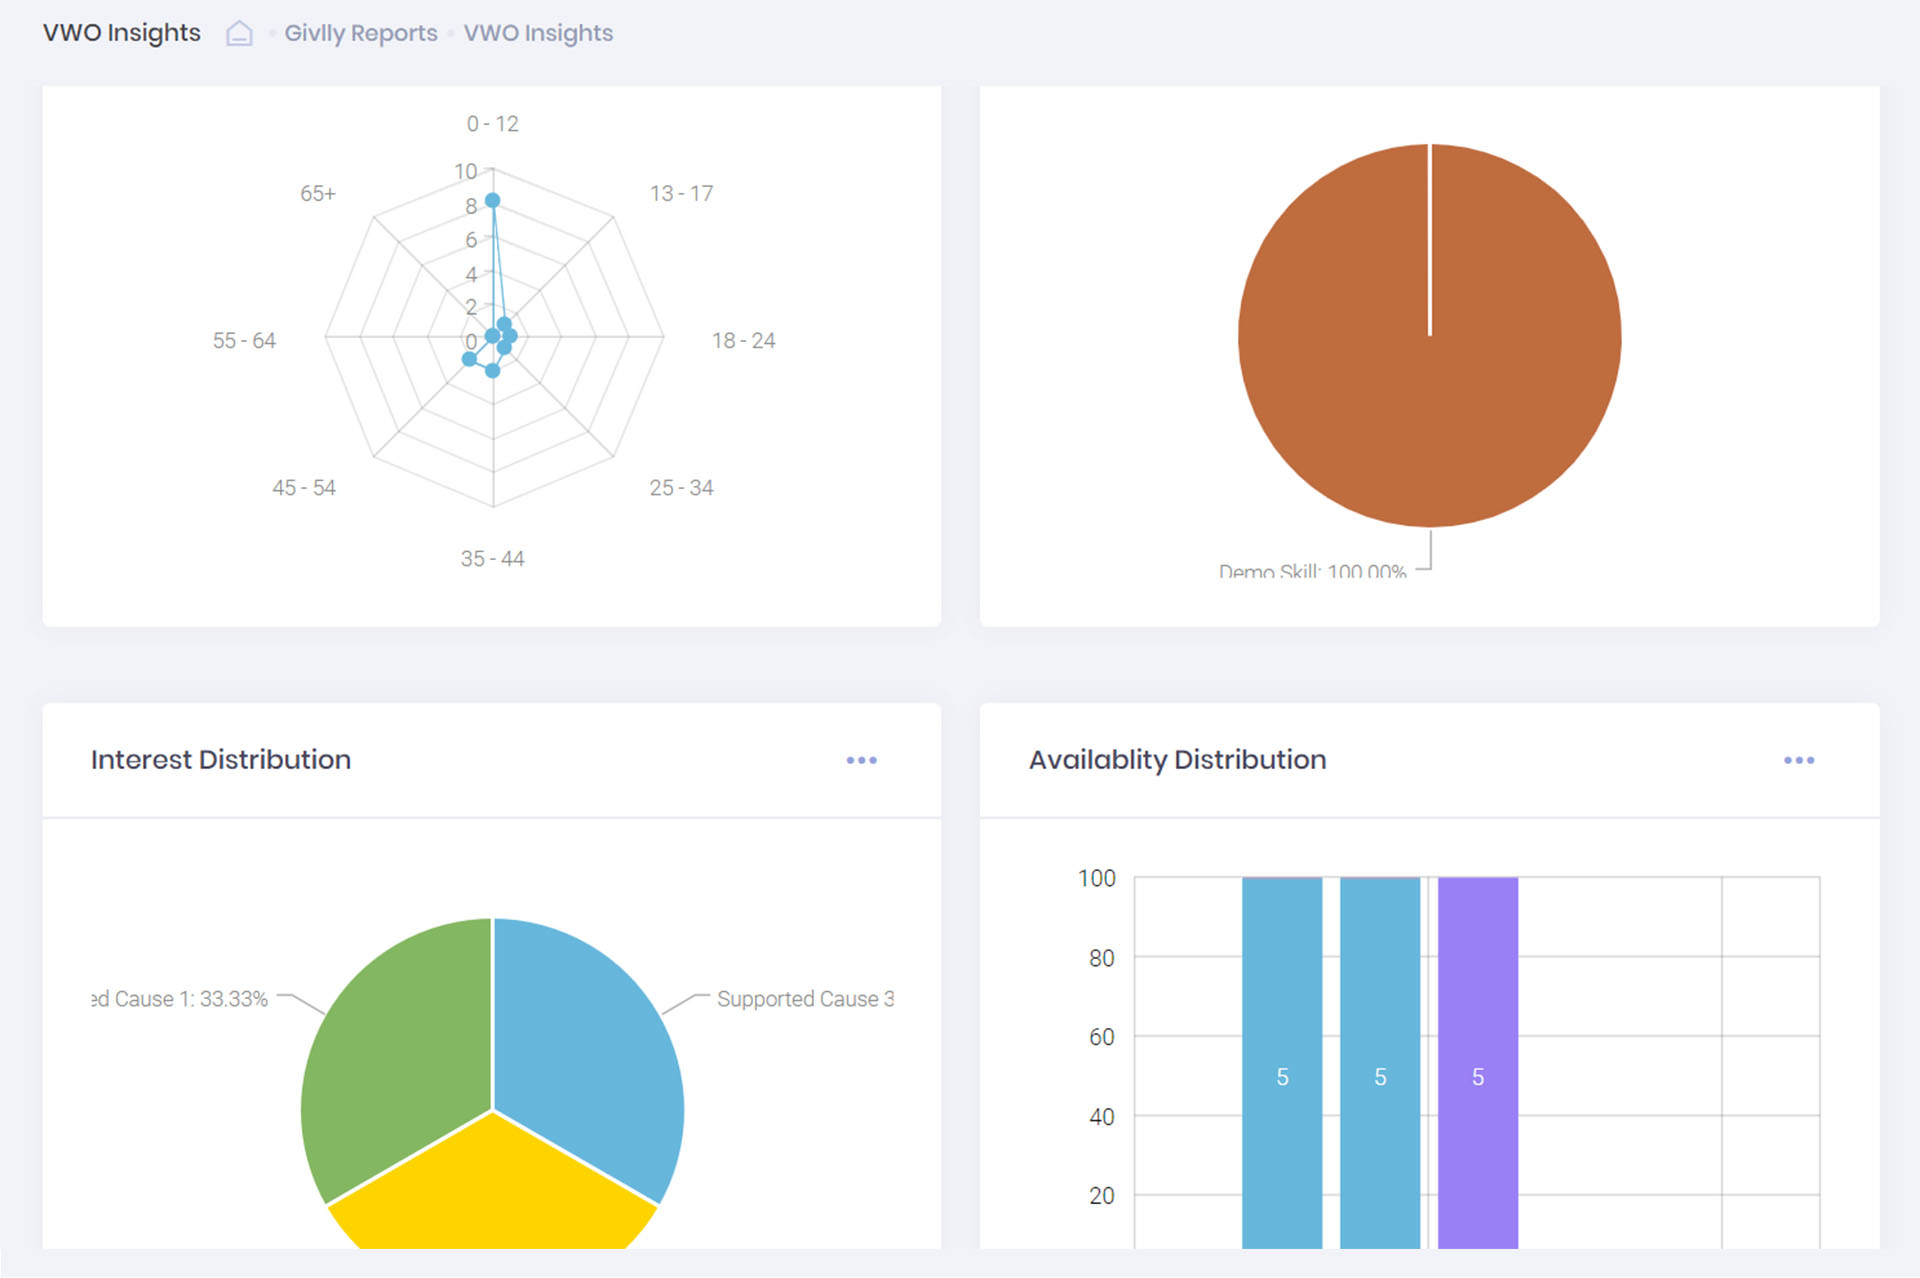1920x1278 pixels.
Task: Open Givlly Reports breadcrumb link
Action: point(361,33)
